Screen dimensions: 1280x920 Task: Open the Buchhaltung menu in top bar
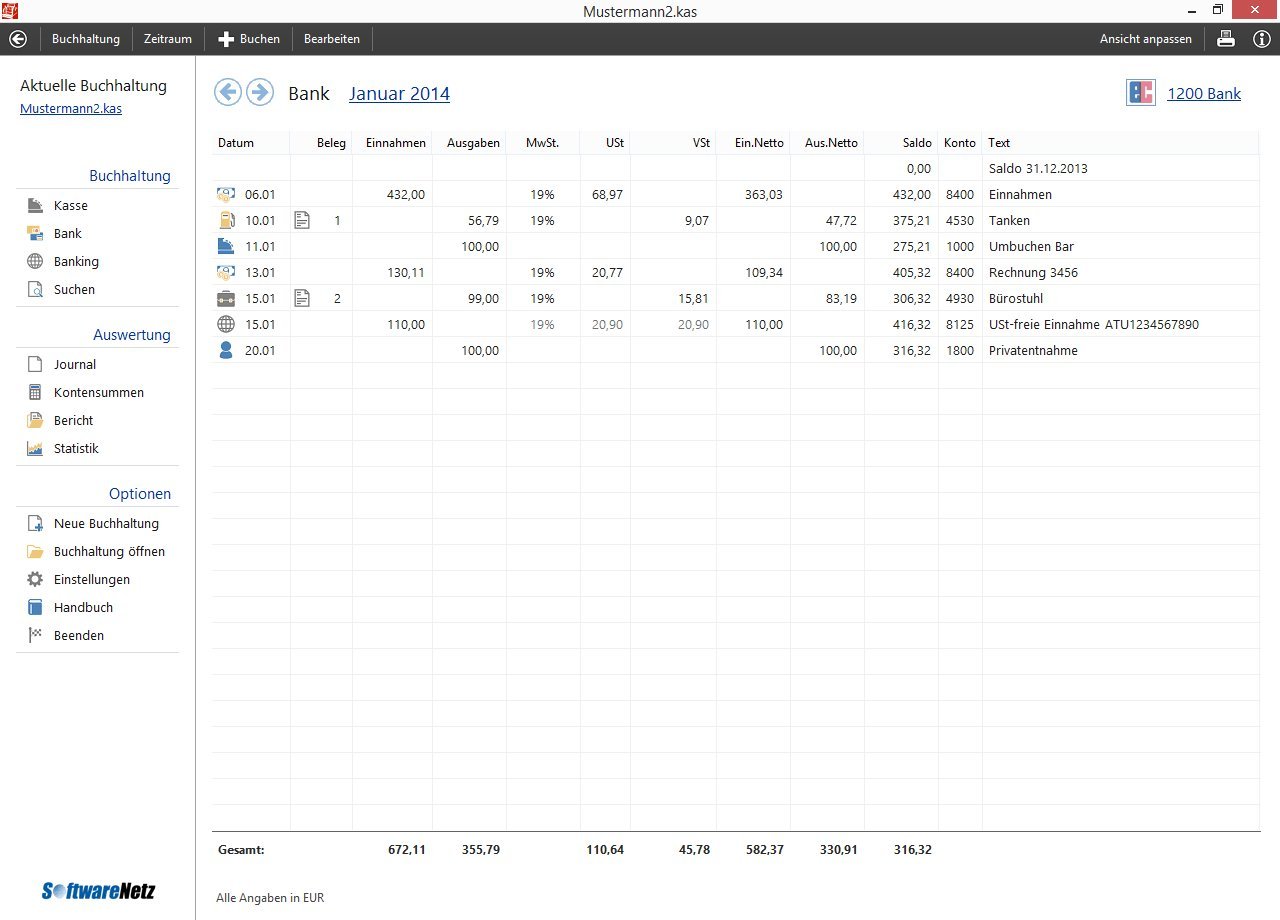(86, 39)
